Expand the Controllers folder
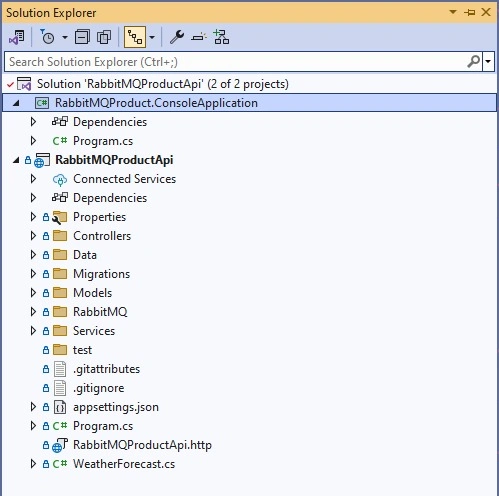Image resolution: width=499 pixels, height=496 pixels. coord(33,236)
